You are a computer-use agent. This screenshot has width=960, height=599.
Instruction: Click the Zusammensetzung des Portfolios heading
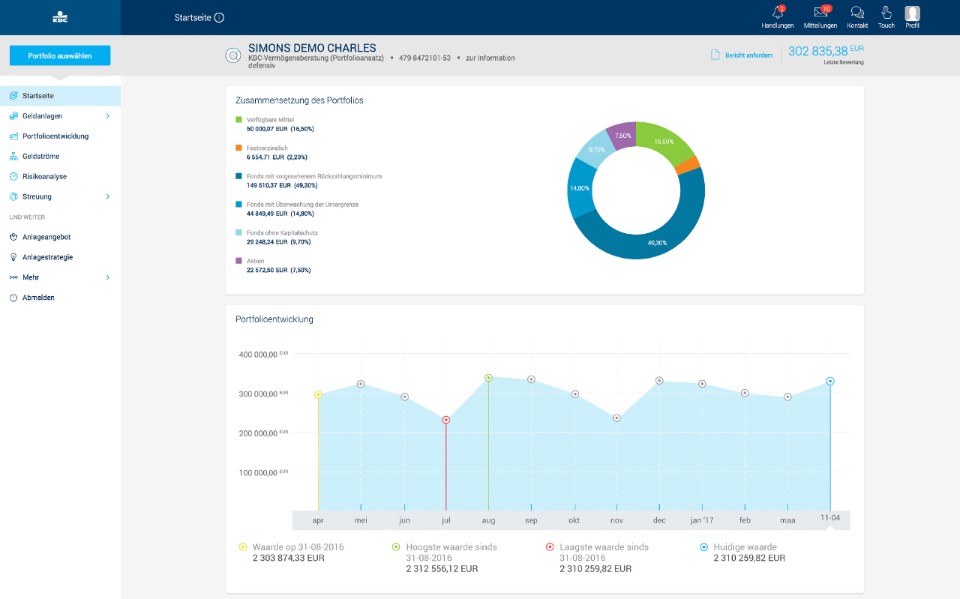pyautogui.click(x=299, y=100)
